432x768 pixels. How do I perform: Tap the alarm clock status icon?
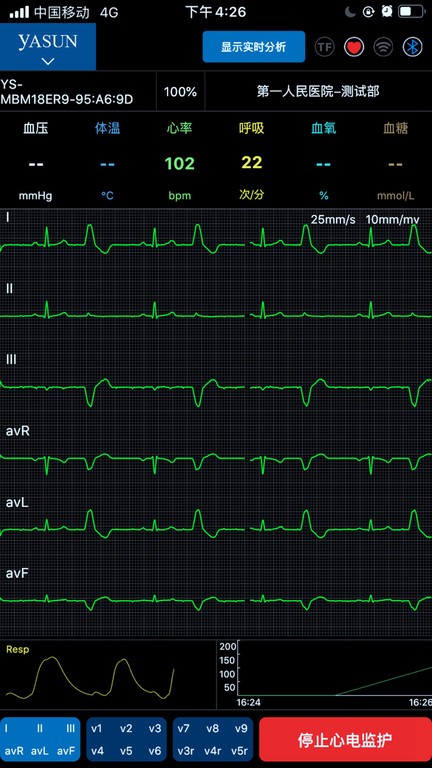pyautogui.click(x=387, y=12)
